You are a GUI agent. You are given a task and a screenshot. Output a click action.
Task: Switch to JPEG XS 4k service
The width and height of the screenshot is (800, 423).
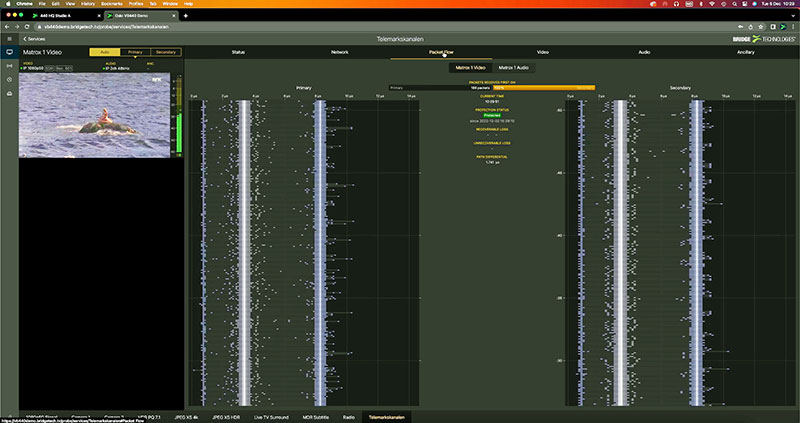click(187, 417)
